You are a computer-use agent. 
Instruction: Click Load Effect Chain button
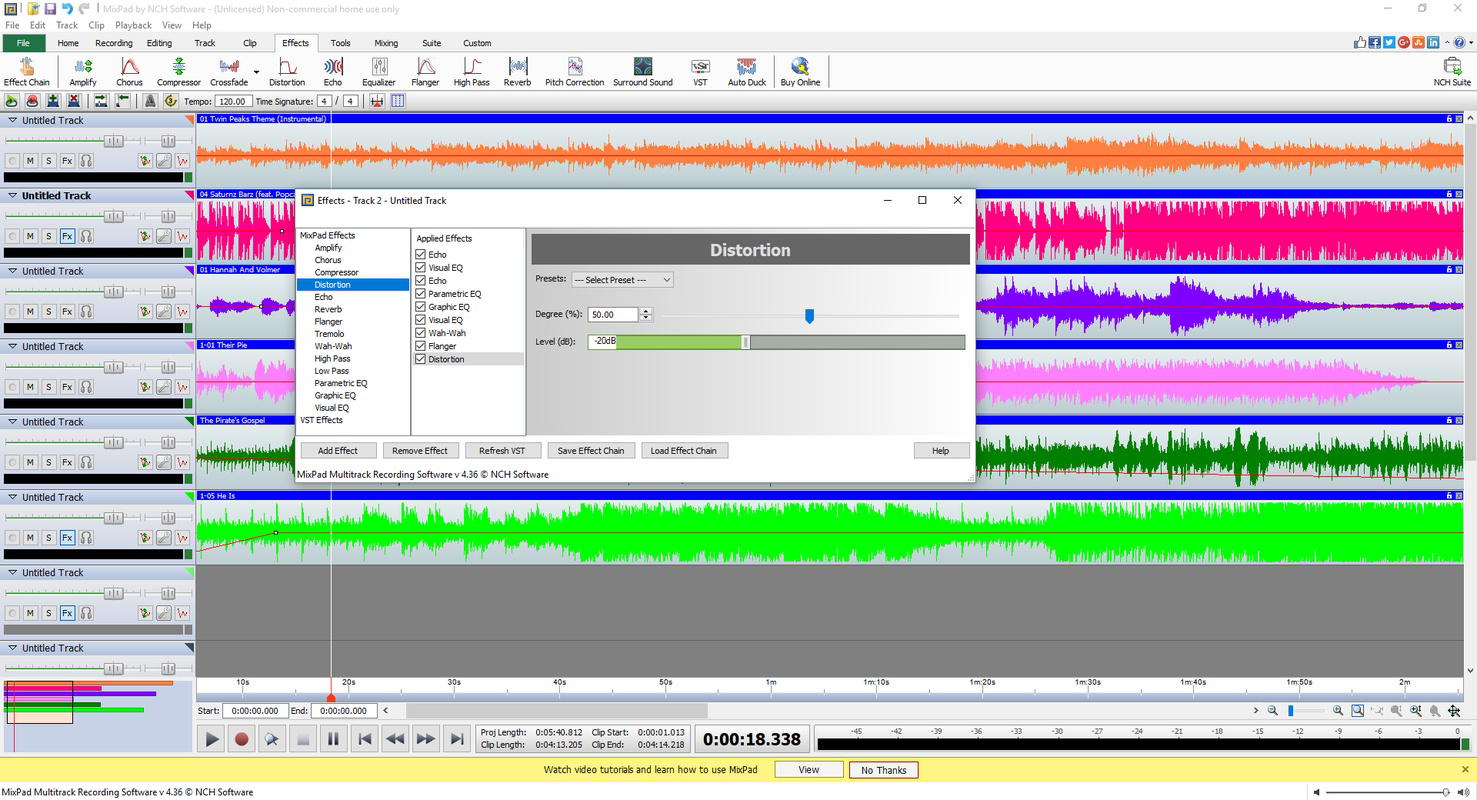684,451
